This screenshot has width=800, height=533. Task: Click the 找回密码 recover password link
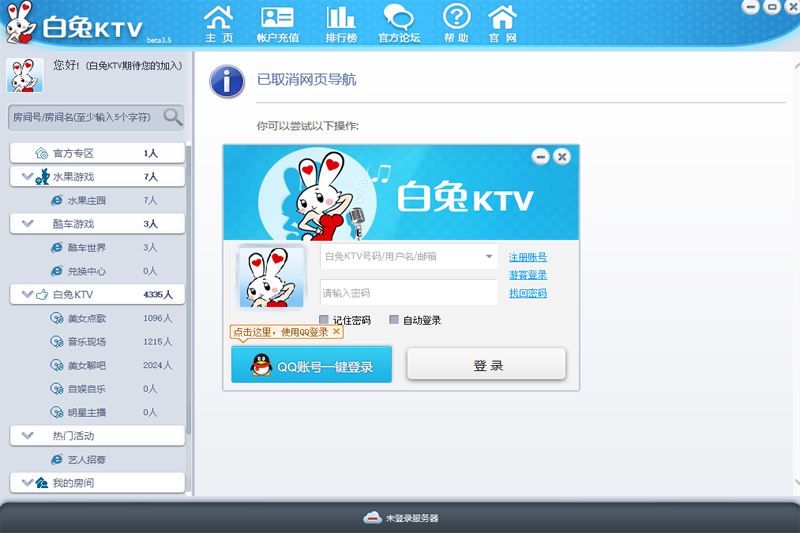pos(528,293)
